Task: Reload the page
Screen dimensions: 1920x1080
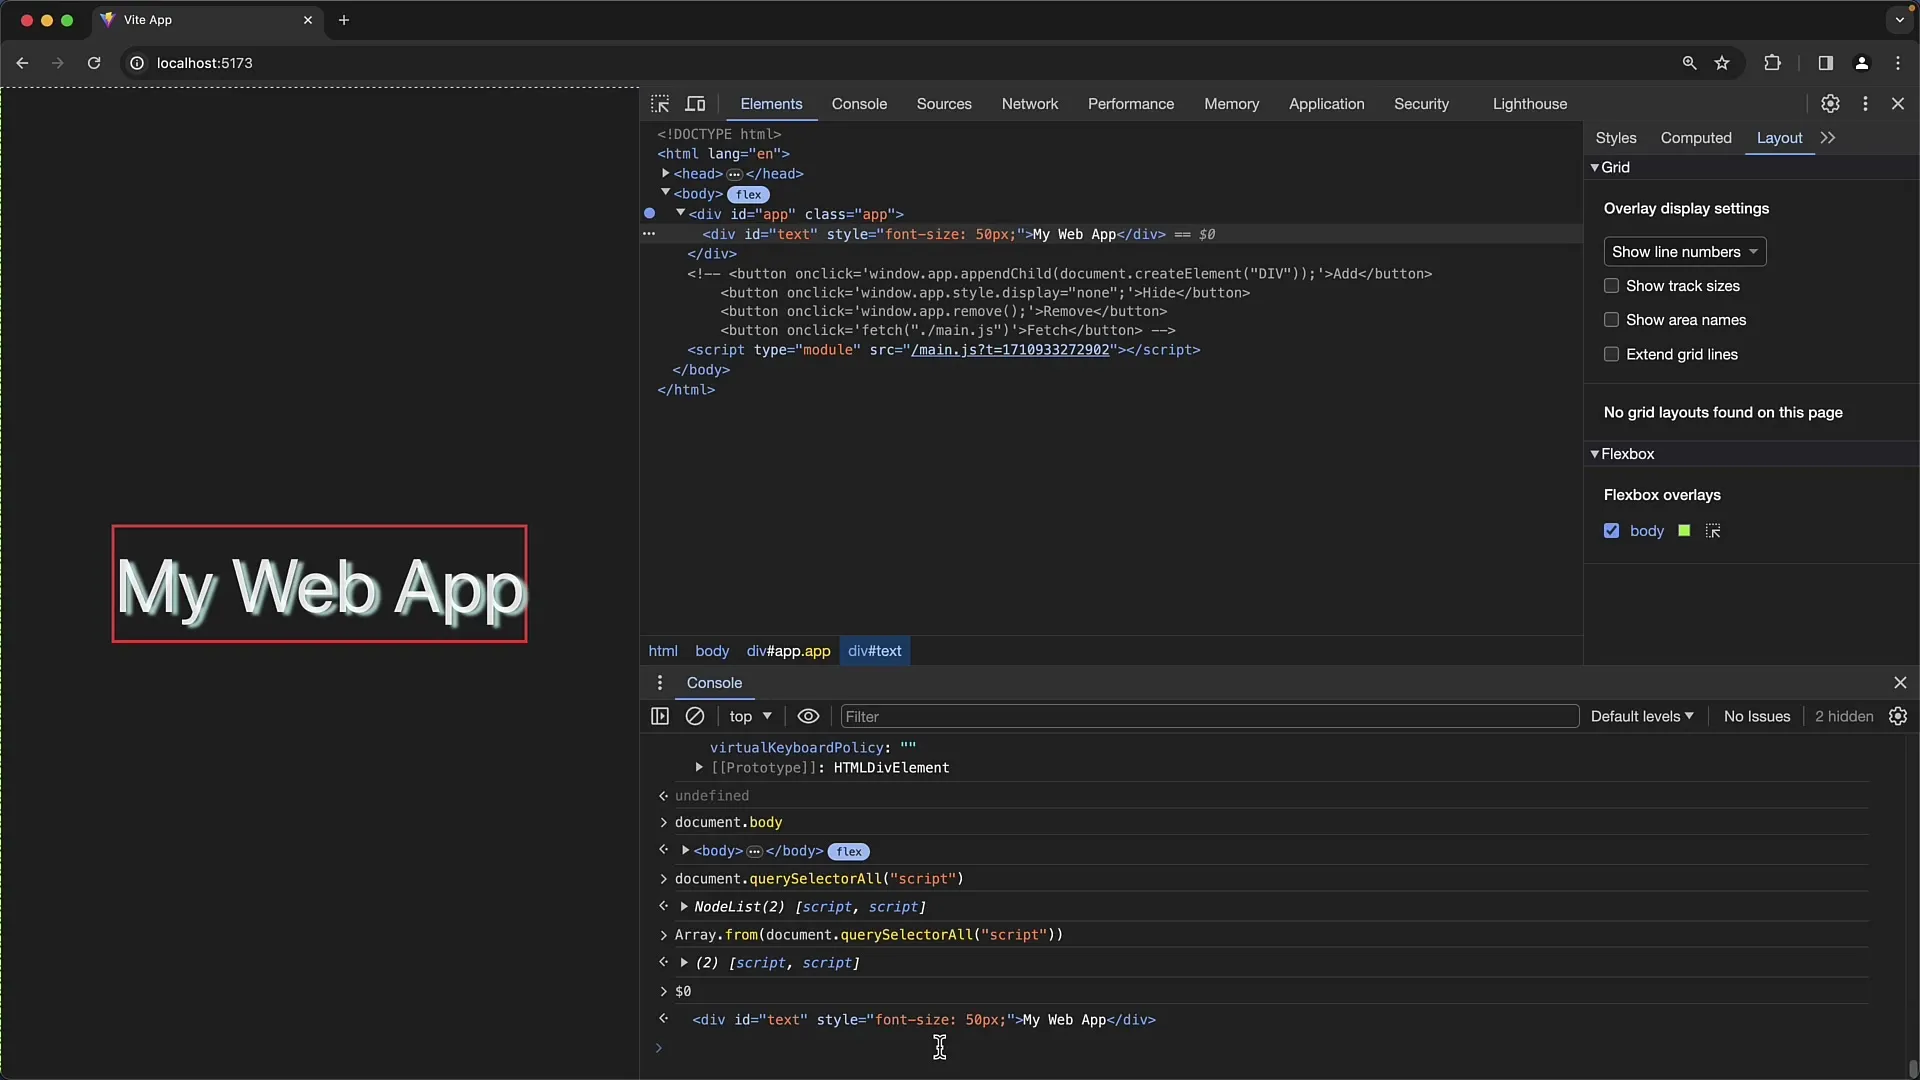Action: (94, 63)
